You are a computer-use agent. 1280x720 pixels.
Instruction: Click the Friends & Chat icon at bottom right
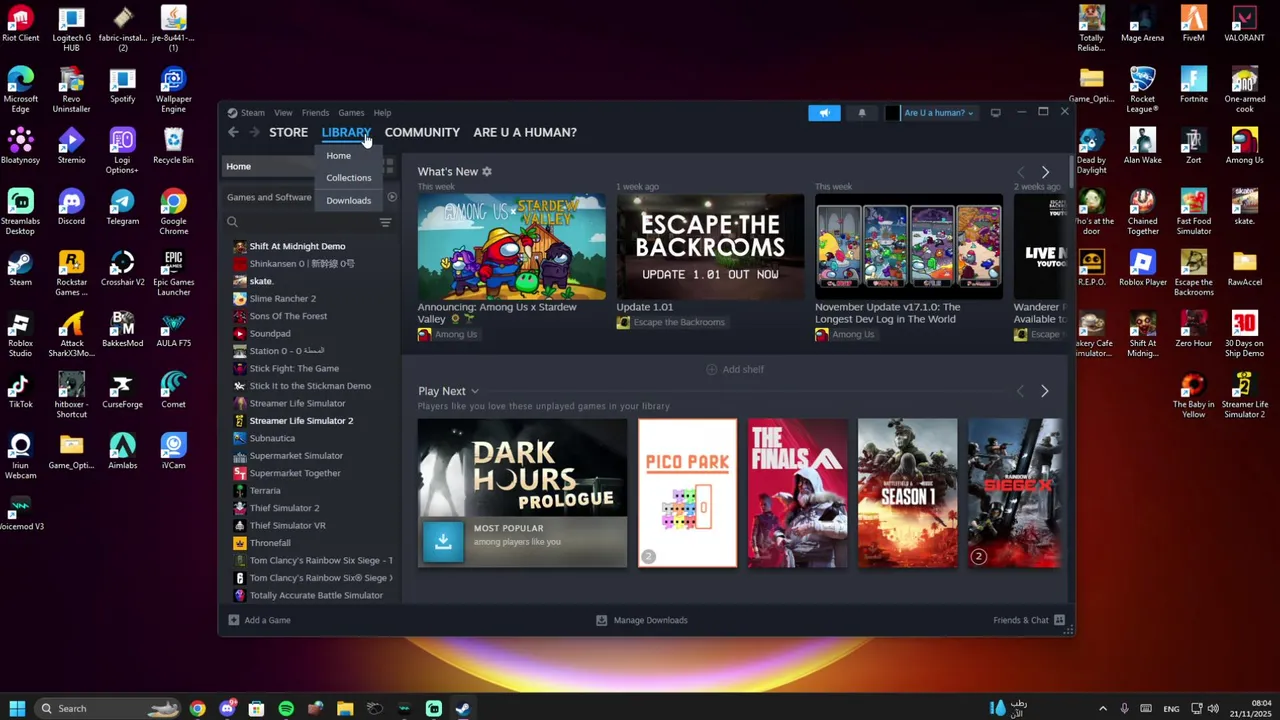(1059, 620)
